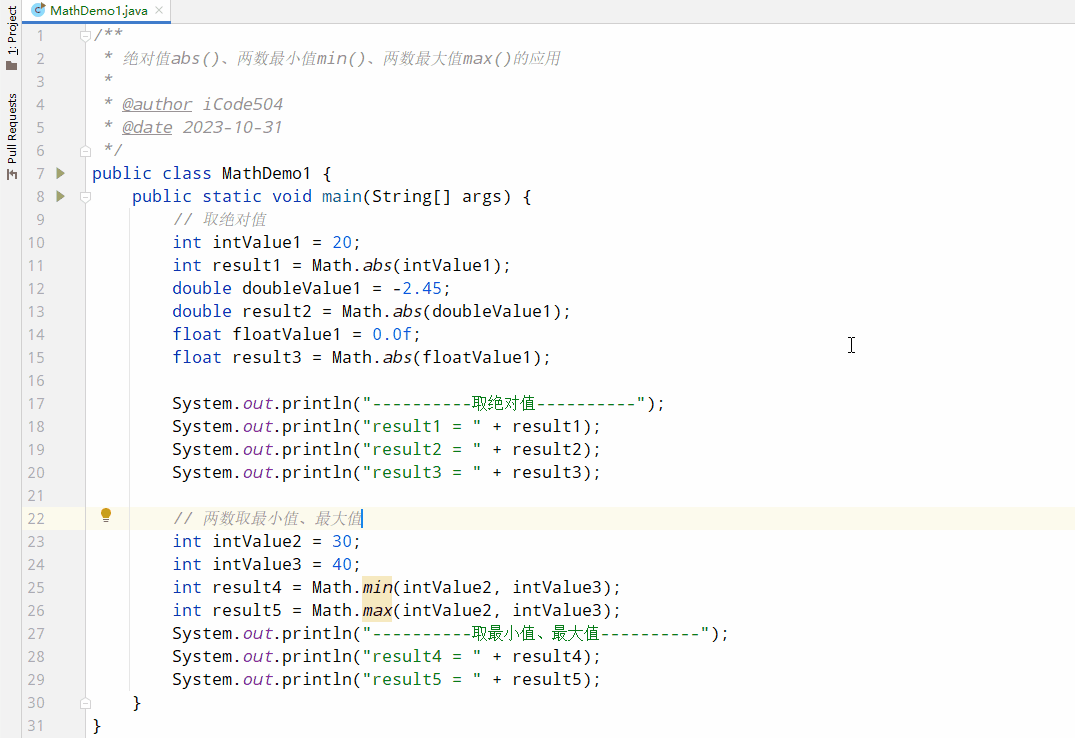The height and width of the screenshot is (738, 1075).
Task: Open the Pull Requests tool window
Action: [12, 128]
